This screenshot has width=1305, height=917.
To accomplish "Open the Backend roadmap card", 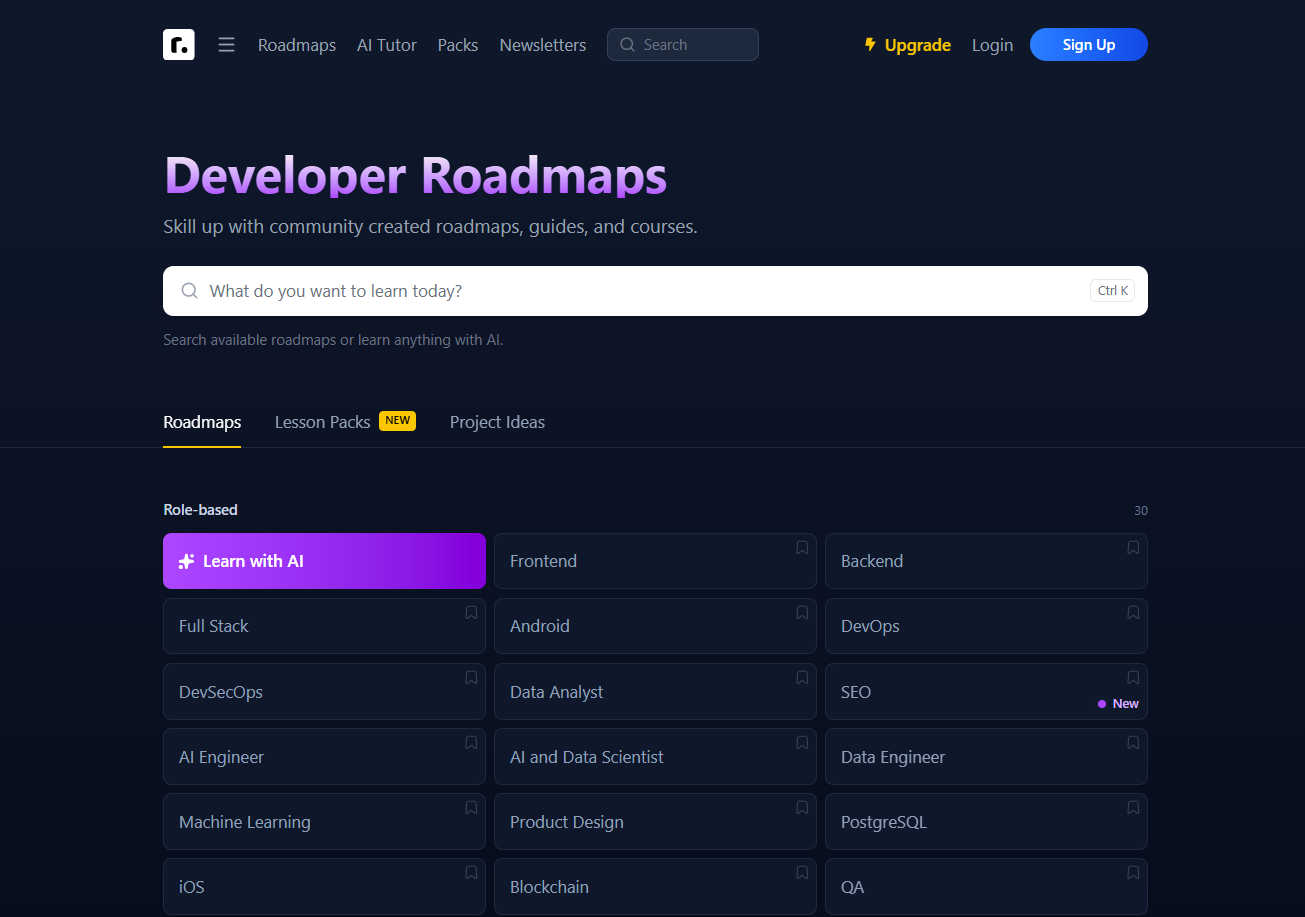I will pos(986,561).
